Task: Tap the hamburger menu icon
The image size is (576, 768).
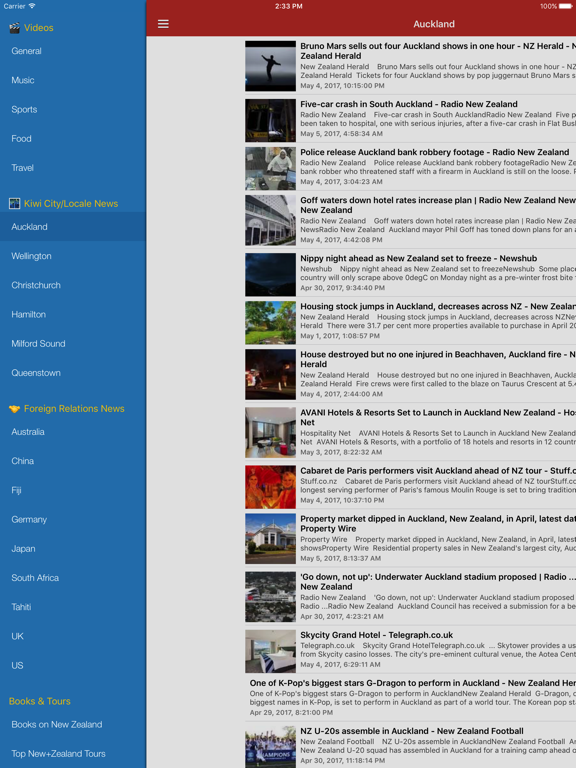Action: coord(163,24)
